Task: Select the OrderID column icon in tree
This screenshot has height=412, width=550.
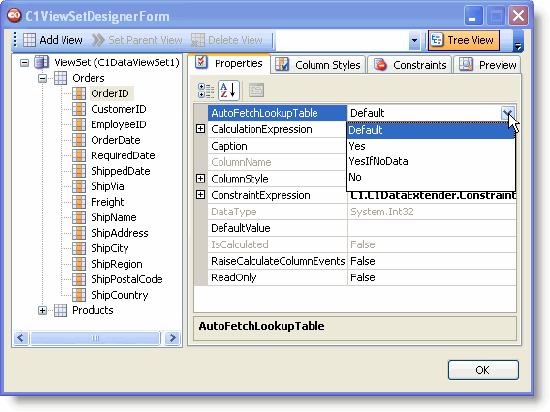Action: [x=79, y=94]
